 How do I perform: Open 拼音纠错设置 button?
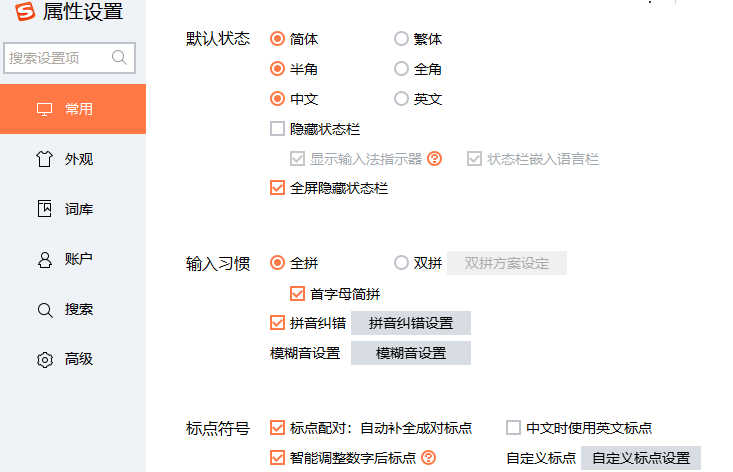tap(410, 323)
